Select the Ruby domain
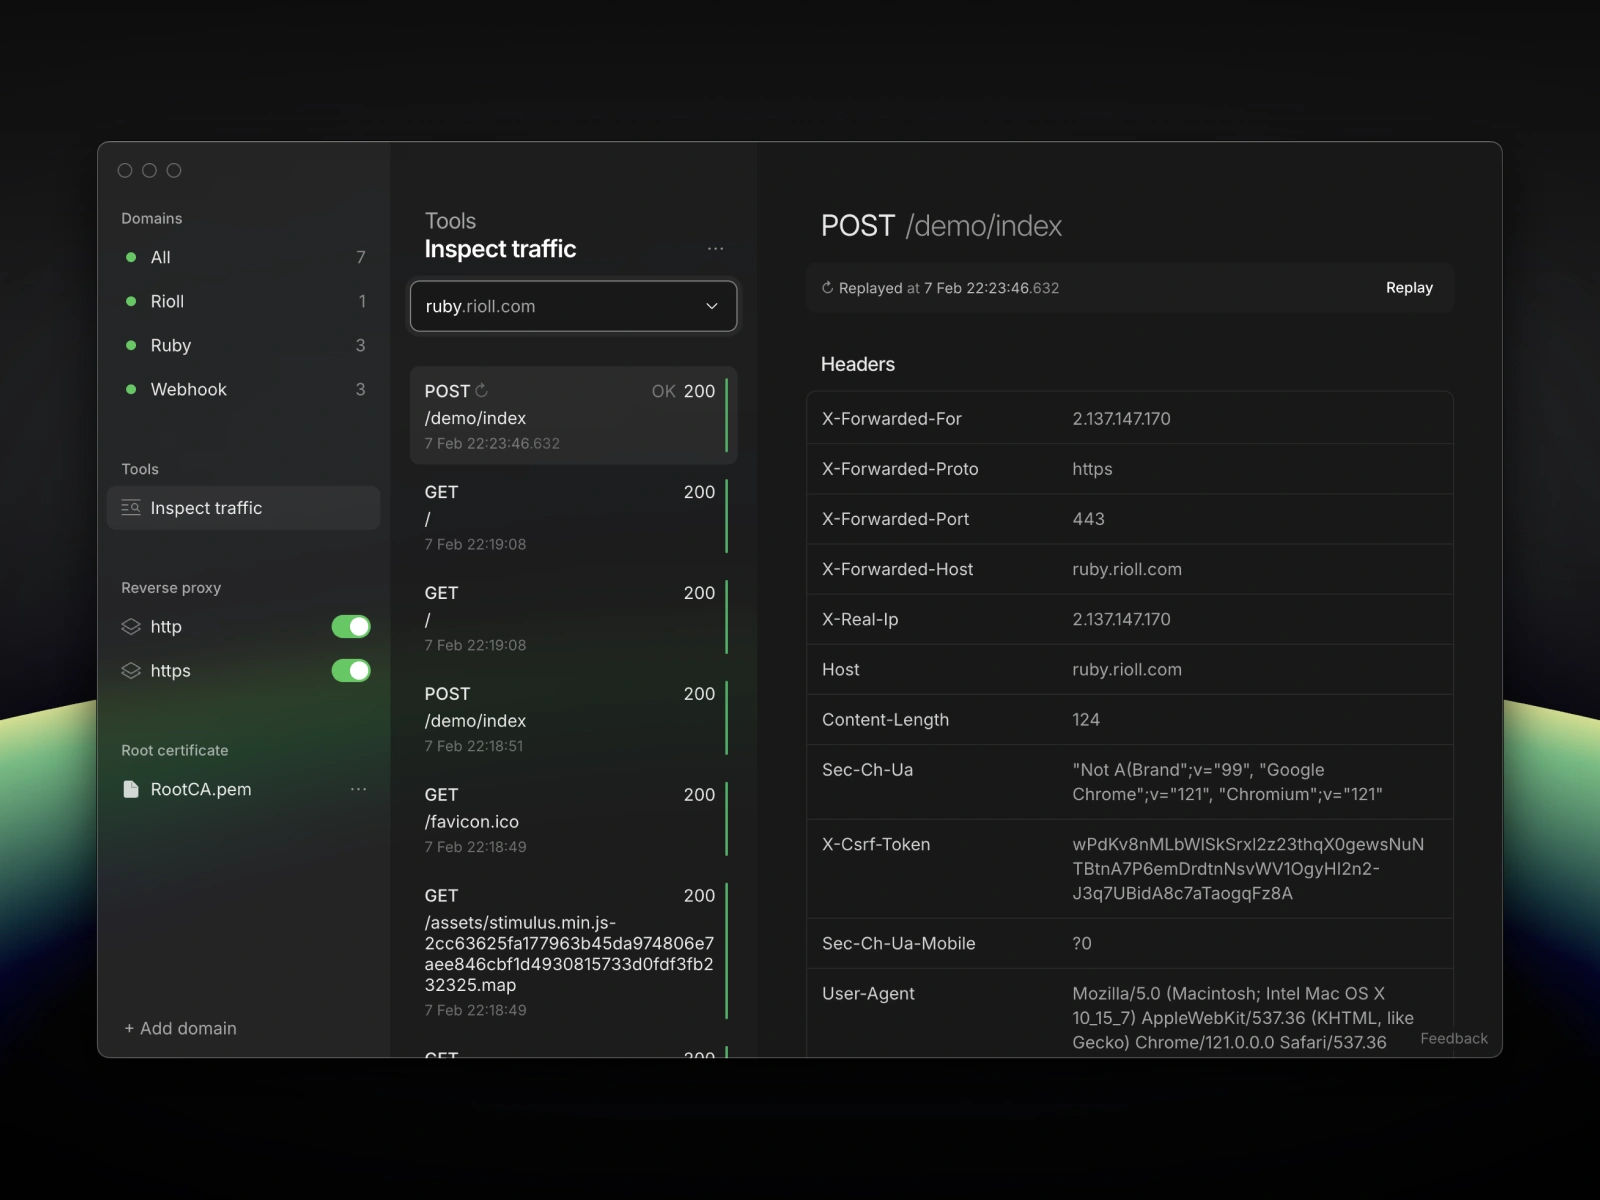Viewport: 1600px width, 1200px height. click(244, 345)
